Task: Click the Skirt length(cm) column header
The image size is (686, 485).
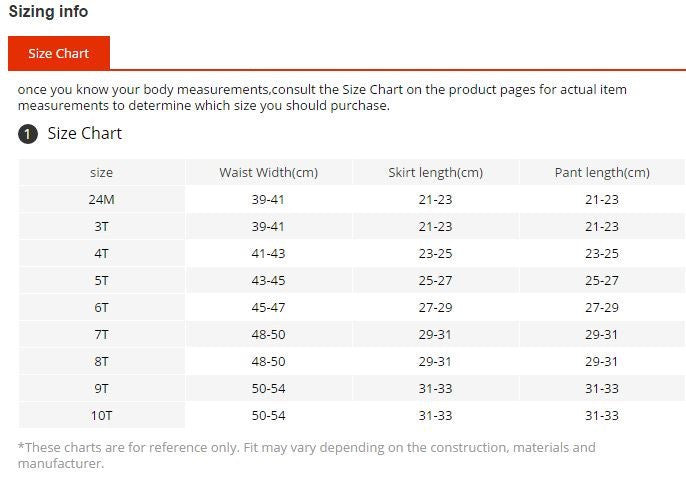Action: pyautogui.click(x=435, y=172)
